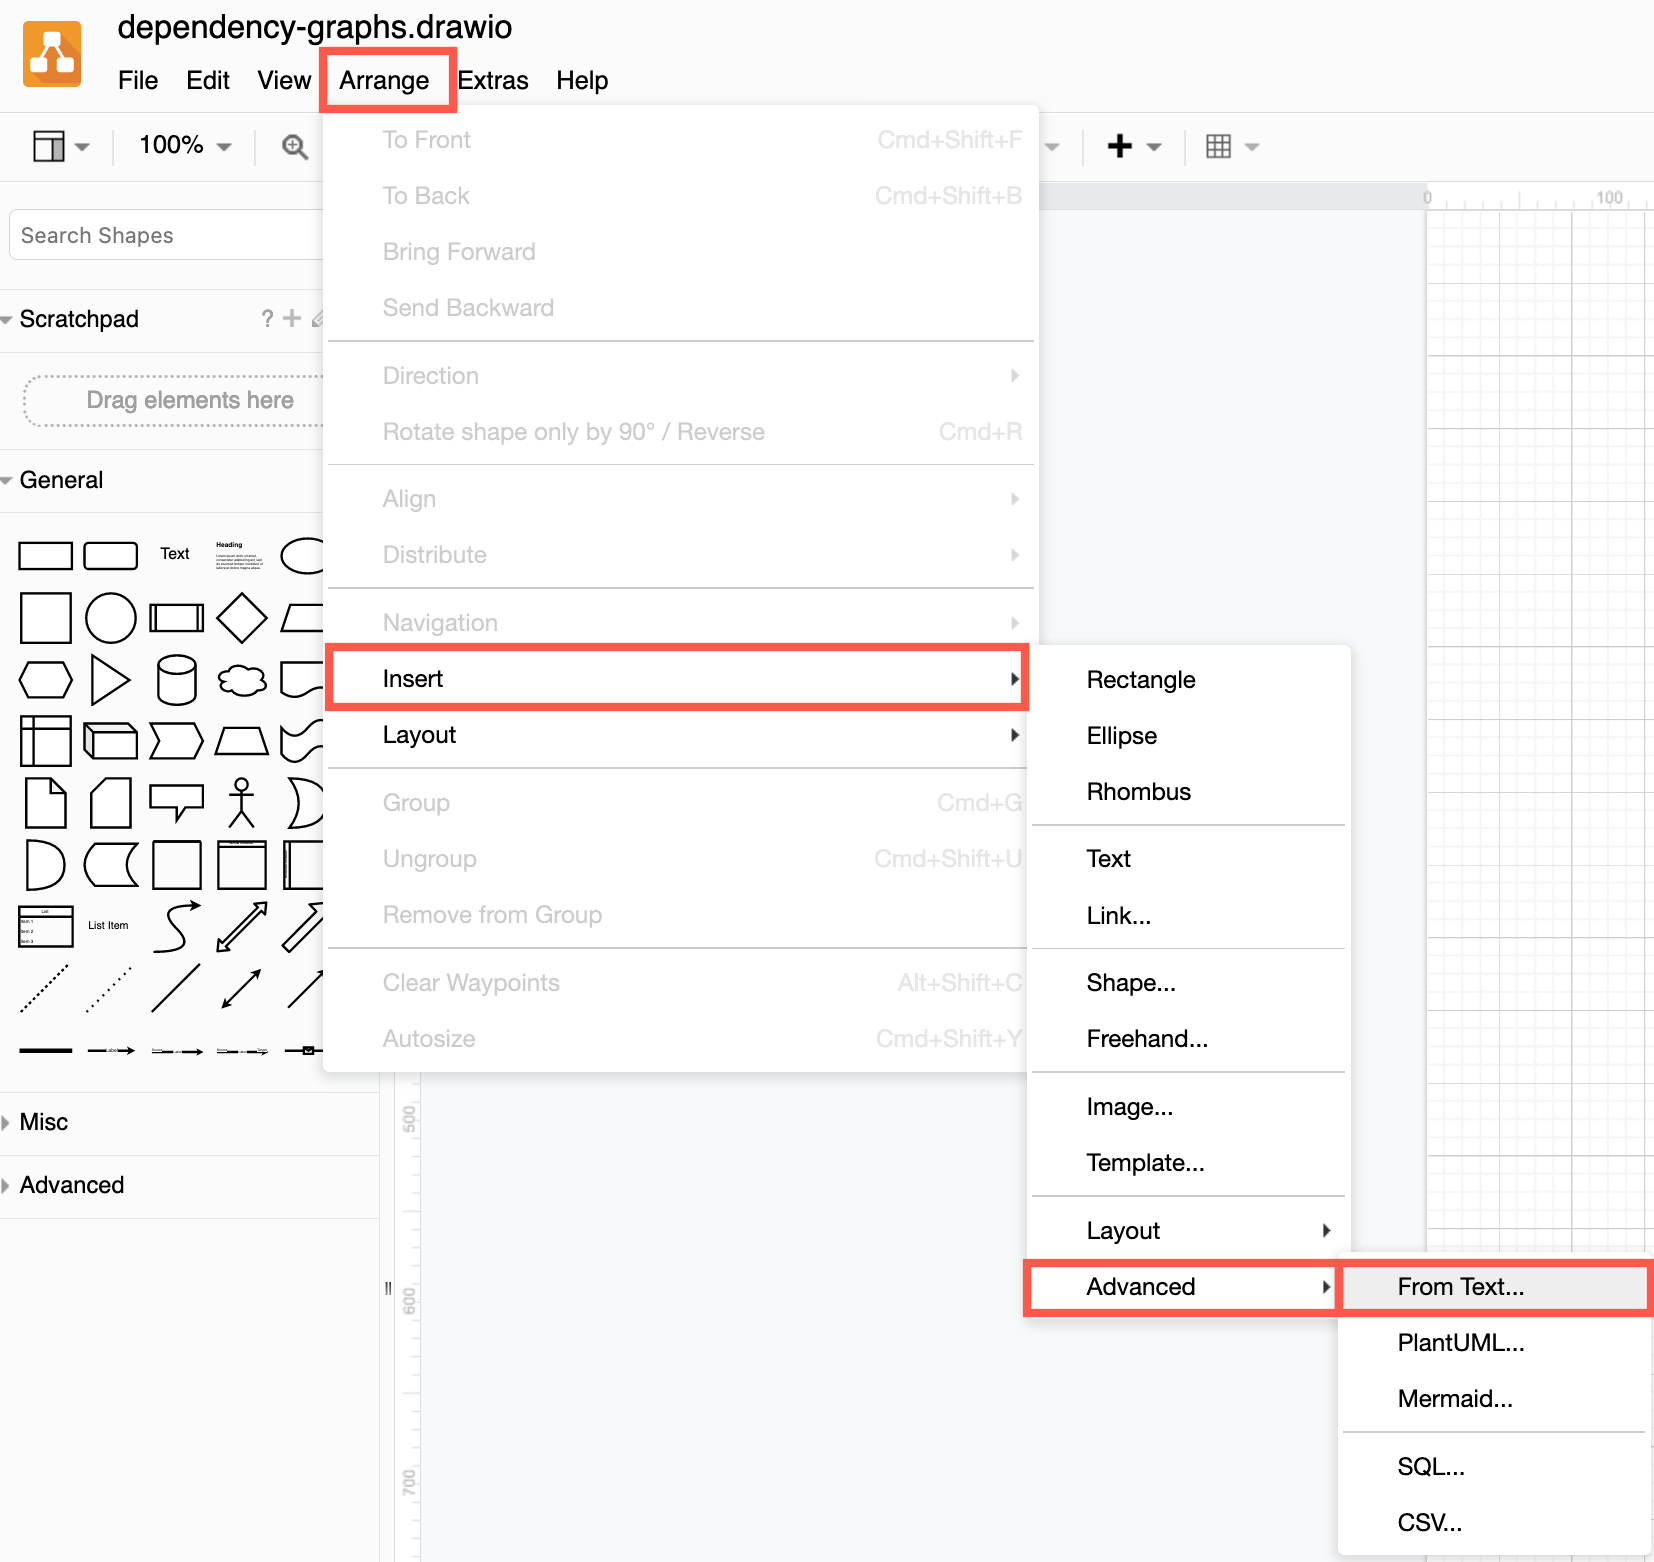Click the question mark help next to Scratchpad
Image resolution: width=1654 pixels, height=1562 pixels.
tap(266, 318)
